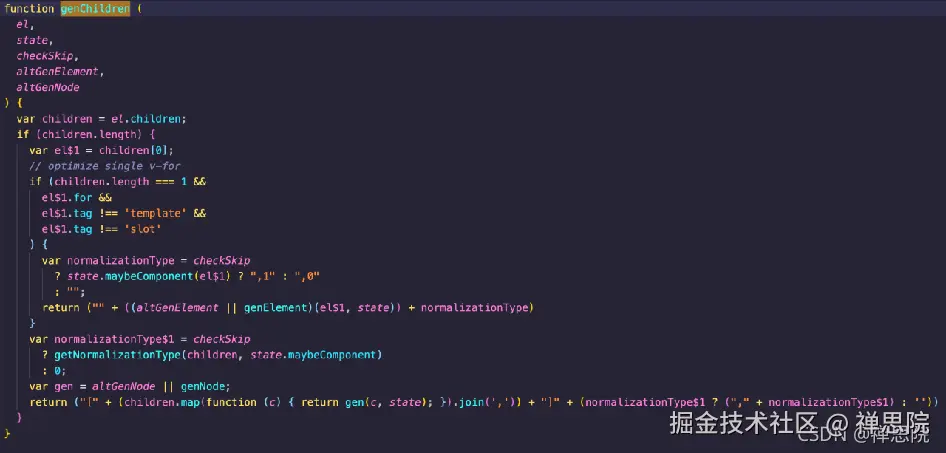The width and height of the screenshot is (946, 453).
Task: Click the 'altGenElement,' parameter in the signature
Action: [60, 72]
